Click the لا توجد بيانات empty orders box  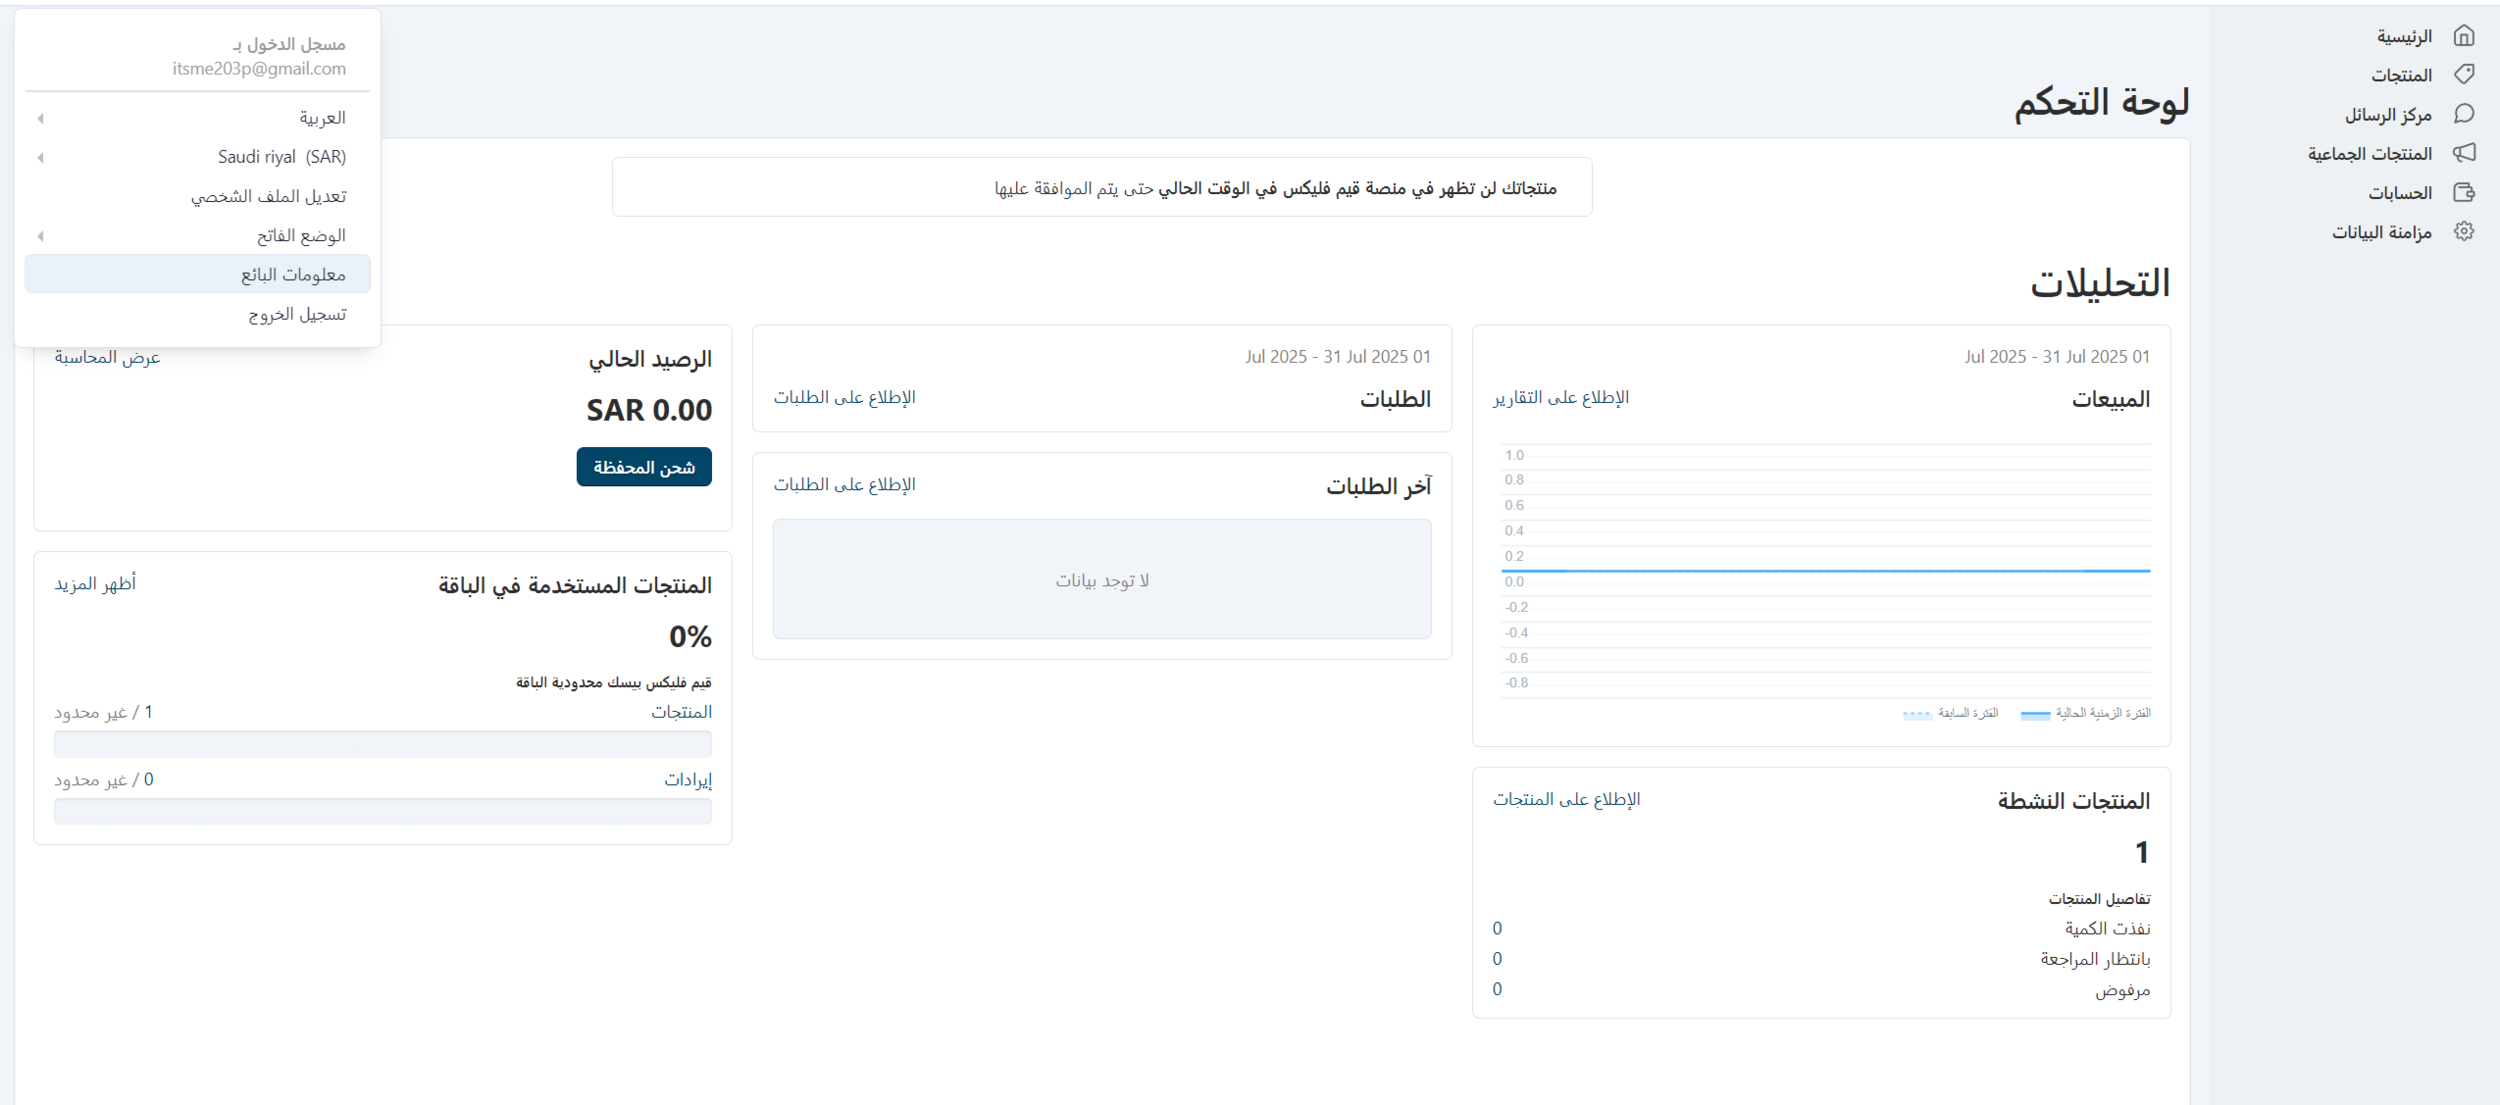tap(1102, 579)
